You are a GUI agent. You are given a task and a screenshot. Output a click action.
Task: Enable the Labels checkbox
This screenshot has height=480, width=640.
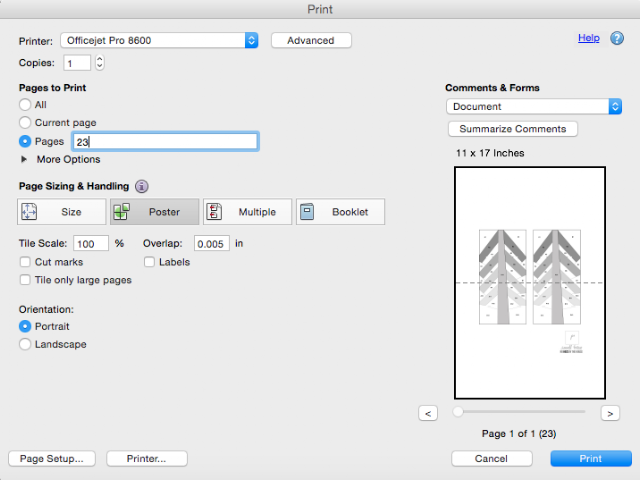(150, 262)
